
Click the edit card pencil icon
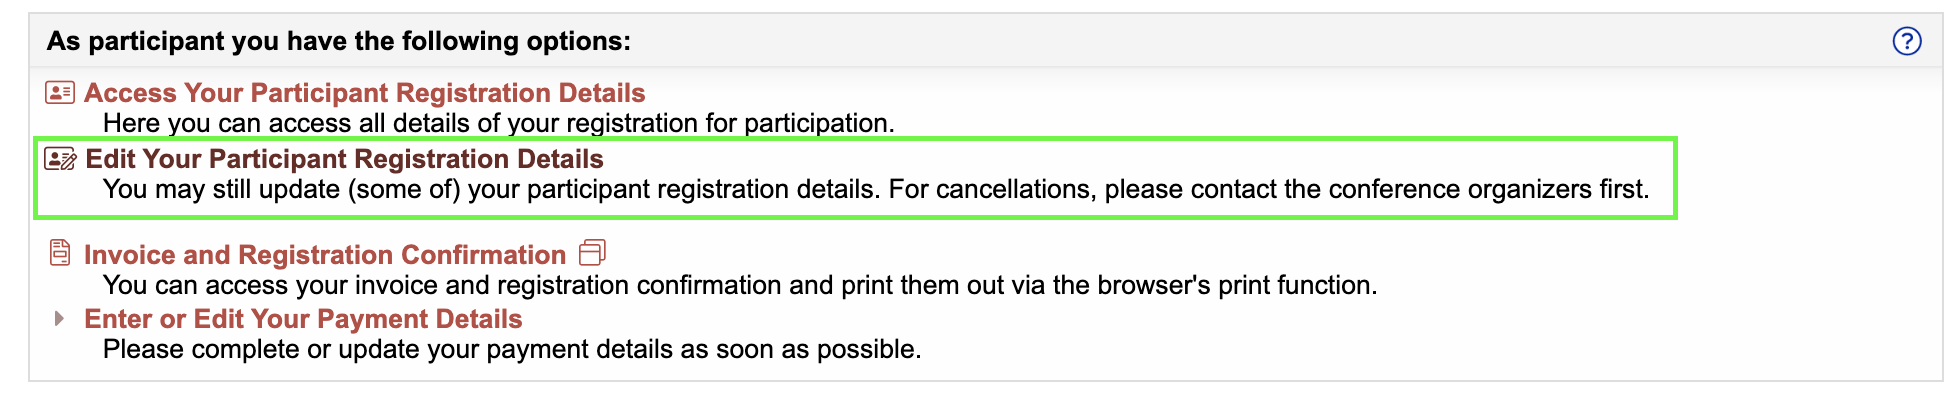[x=61, y=159]
